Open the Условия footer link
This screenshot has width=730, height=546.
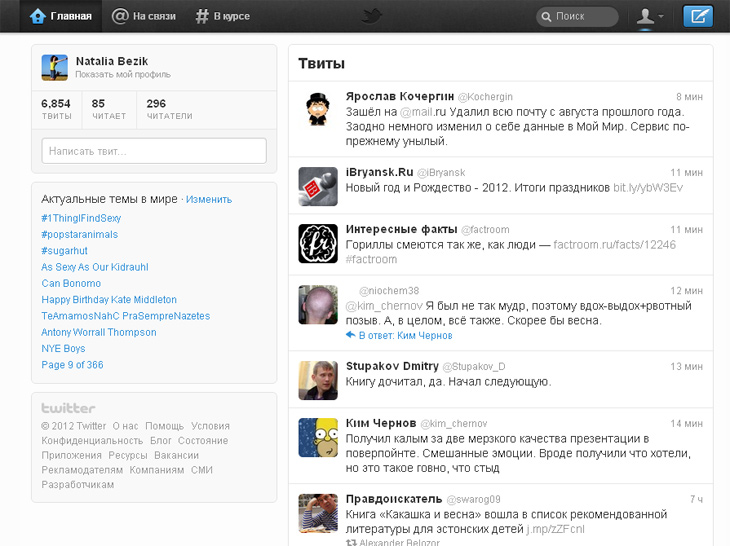point(210,426)
